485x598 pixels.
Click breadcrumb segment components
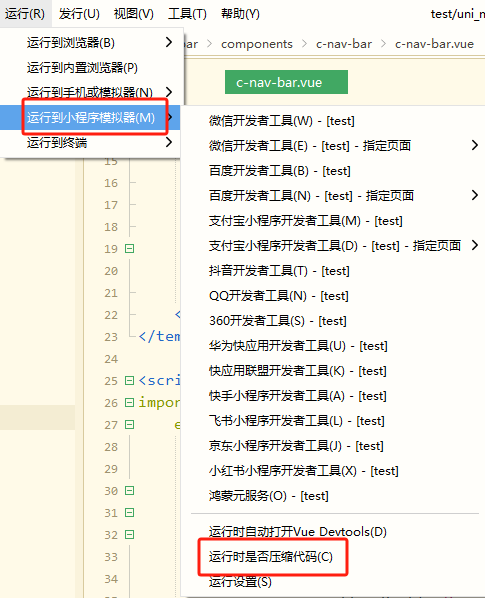(x=257, y=44)
